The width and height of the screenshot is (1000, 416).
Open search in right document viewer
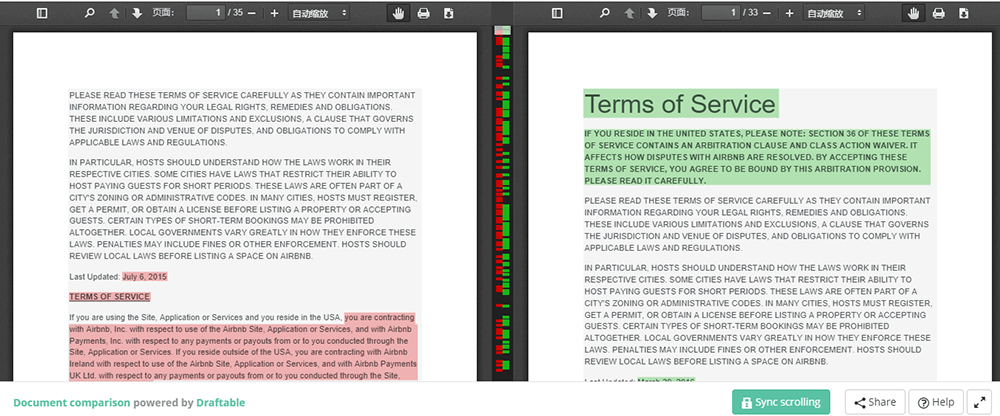(604, 13)
